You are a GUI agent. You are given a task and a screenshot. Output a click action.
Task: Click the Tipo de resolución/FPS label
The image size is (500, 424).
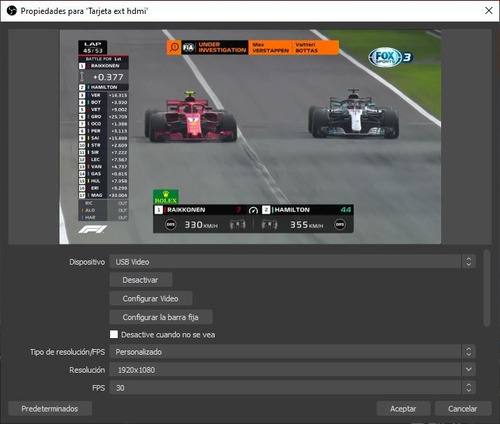68,352
